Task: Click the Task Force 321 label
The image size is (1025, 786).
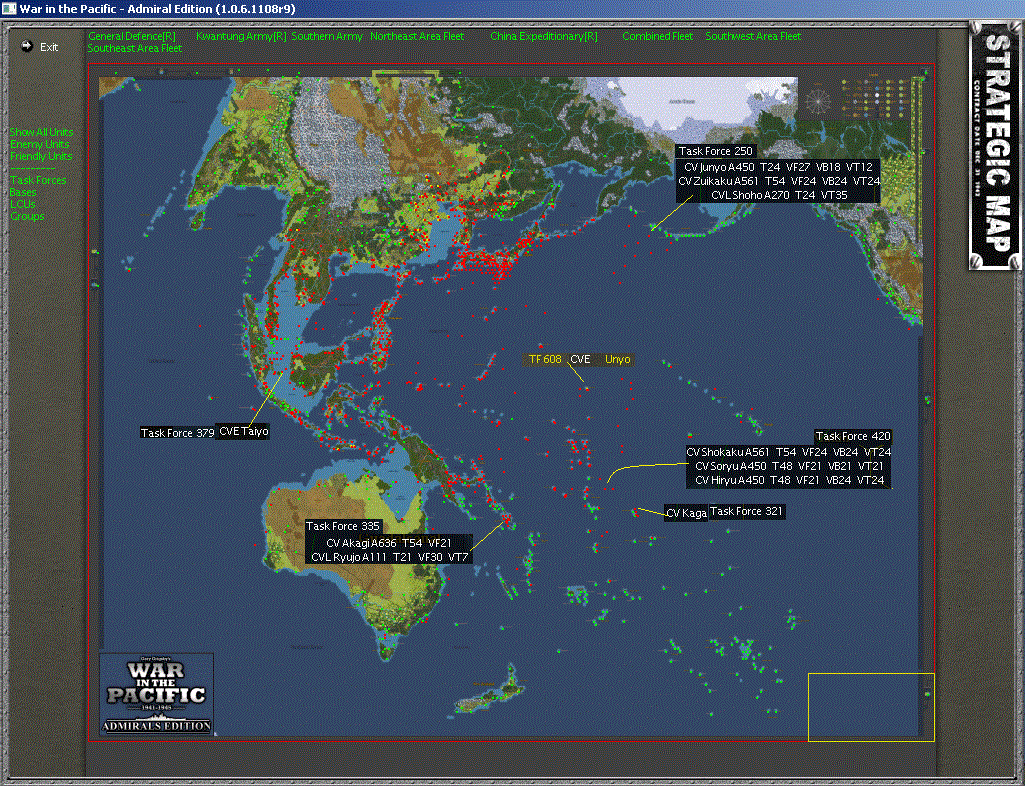Action: pos(746,511)
